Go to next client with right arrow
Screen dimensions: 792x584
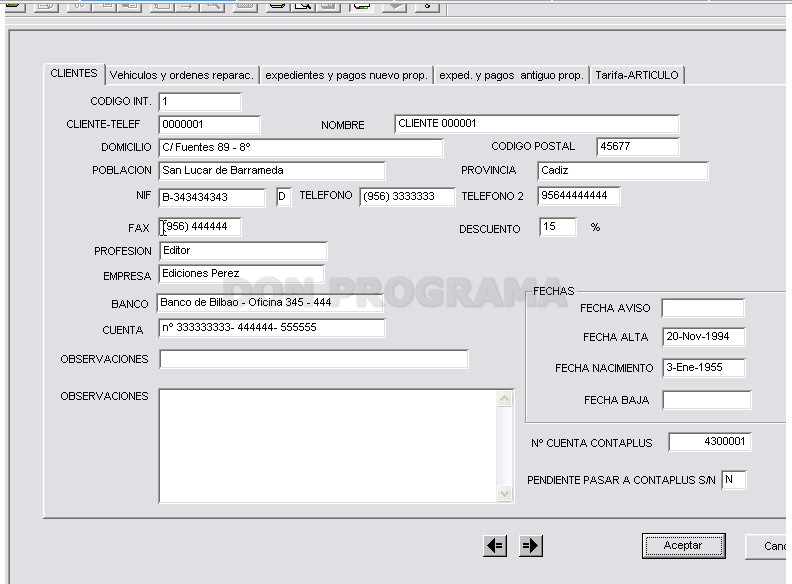531,546
